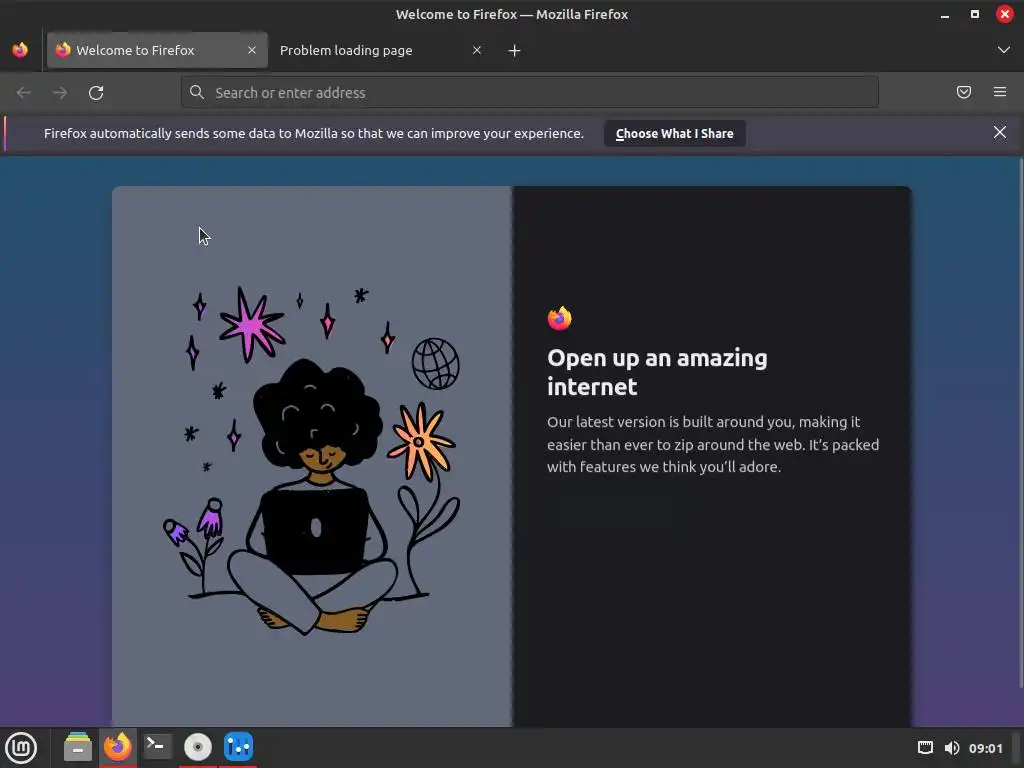Open the volume control tray icon
1024x768 pixels.
(952, 748)
